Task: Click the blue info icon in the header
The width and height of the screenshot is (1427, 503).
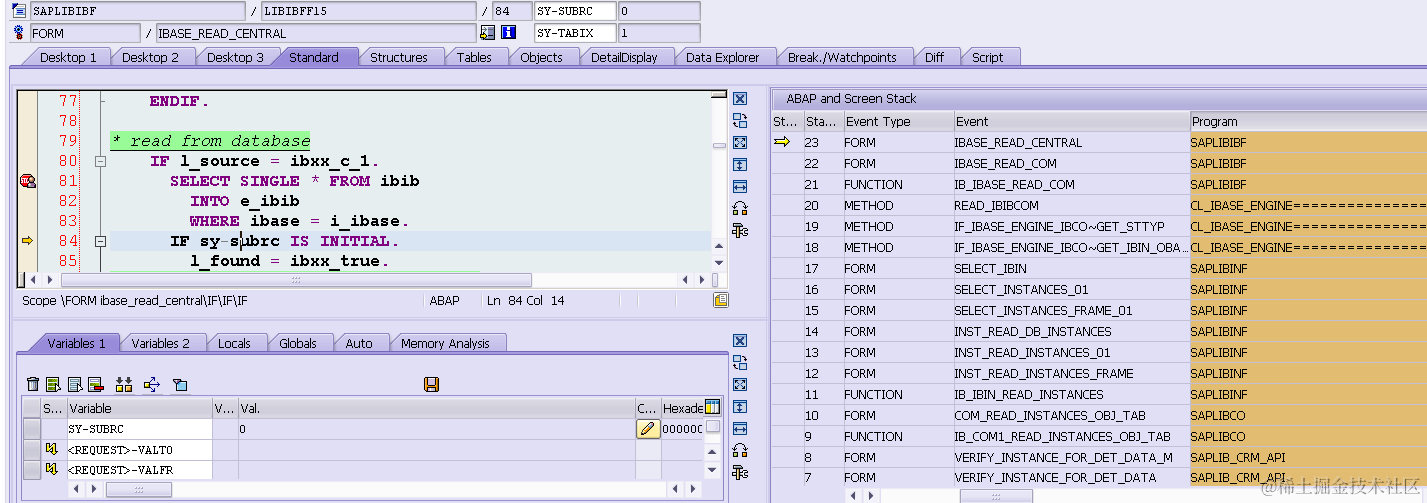Action: [508, 33]
